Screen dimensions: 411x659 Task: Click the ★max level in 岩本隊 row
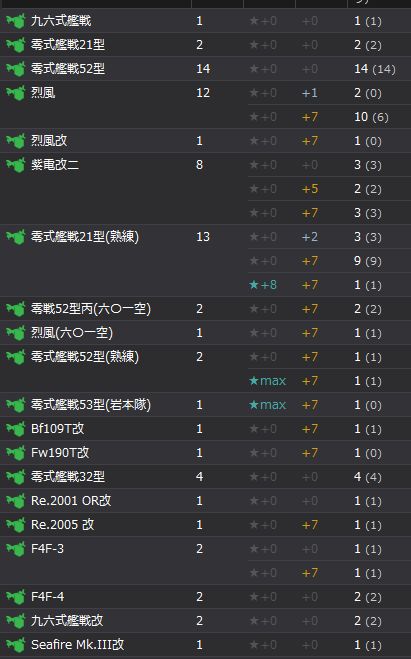267,405
